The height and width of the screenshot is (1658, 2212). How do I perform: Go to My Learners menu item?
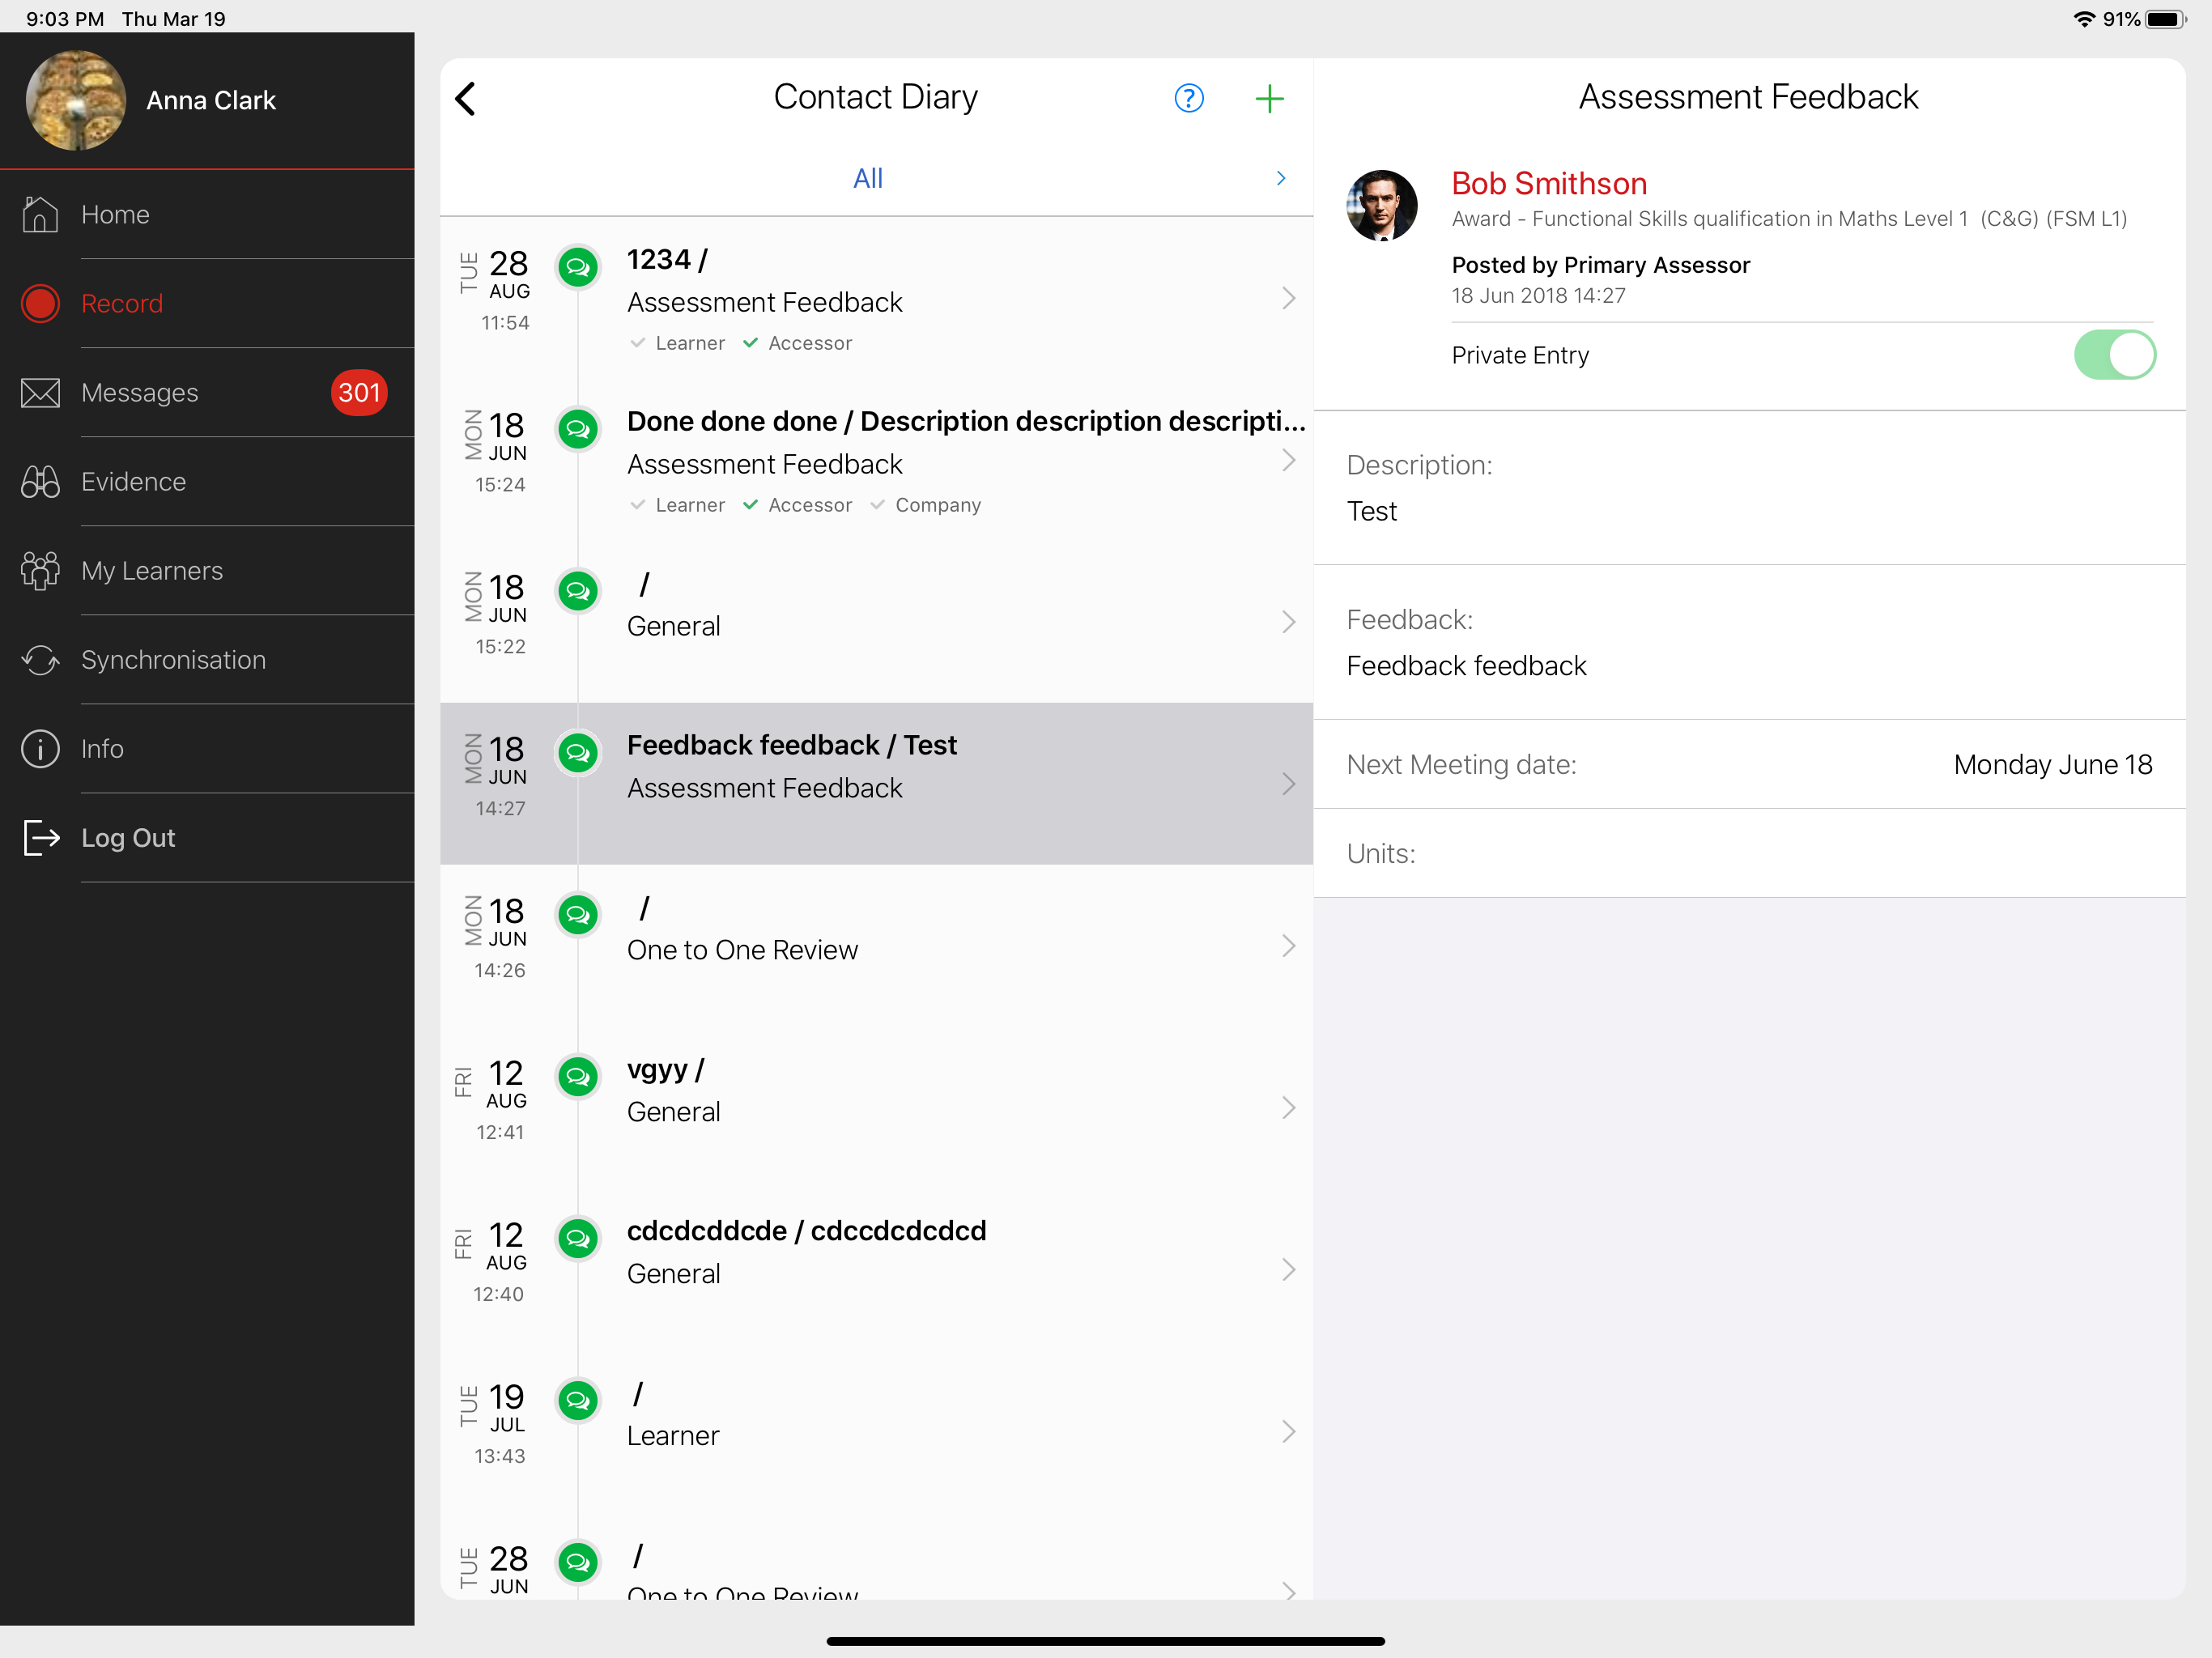click(x=152, y=571)
